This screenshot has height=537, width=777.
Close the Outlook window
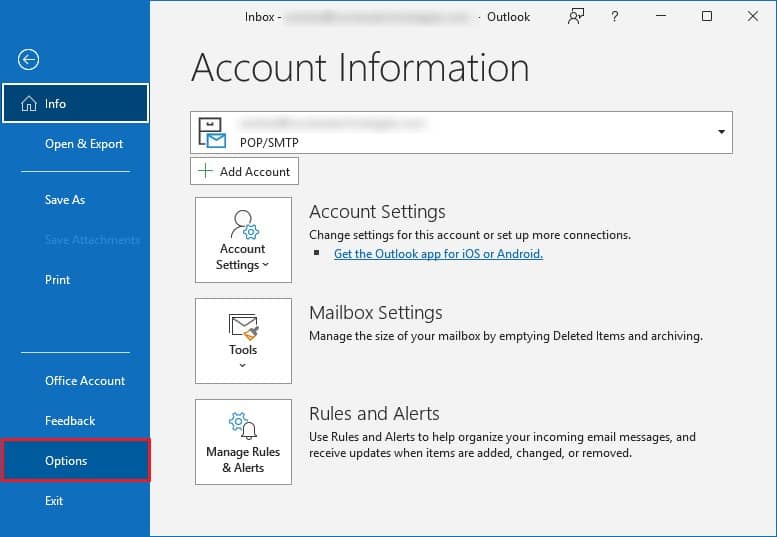tap(753, 16)
